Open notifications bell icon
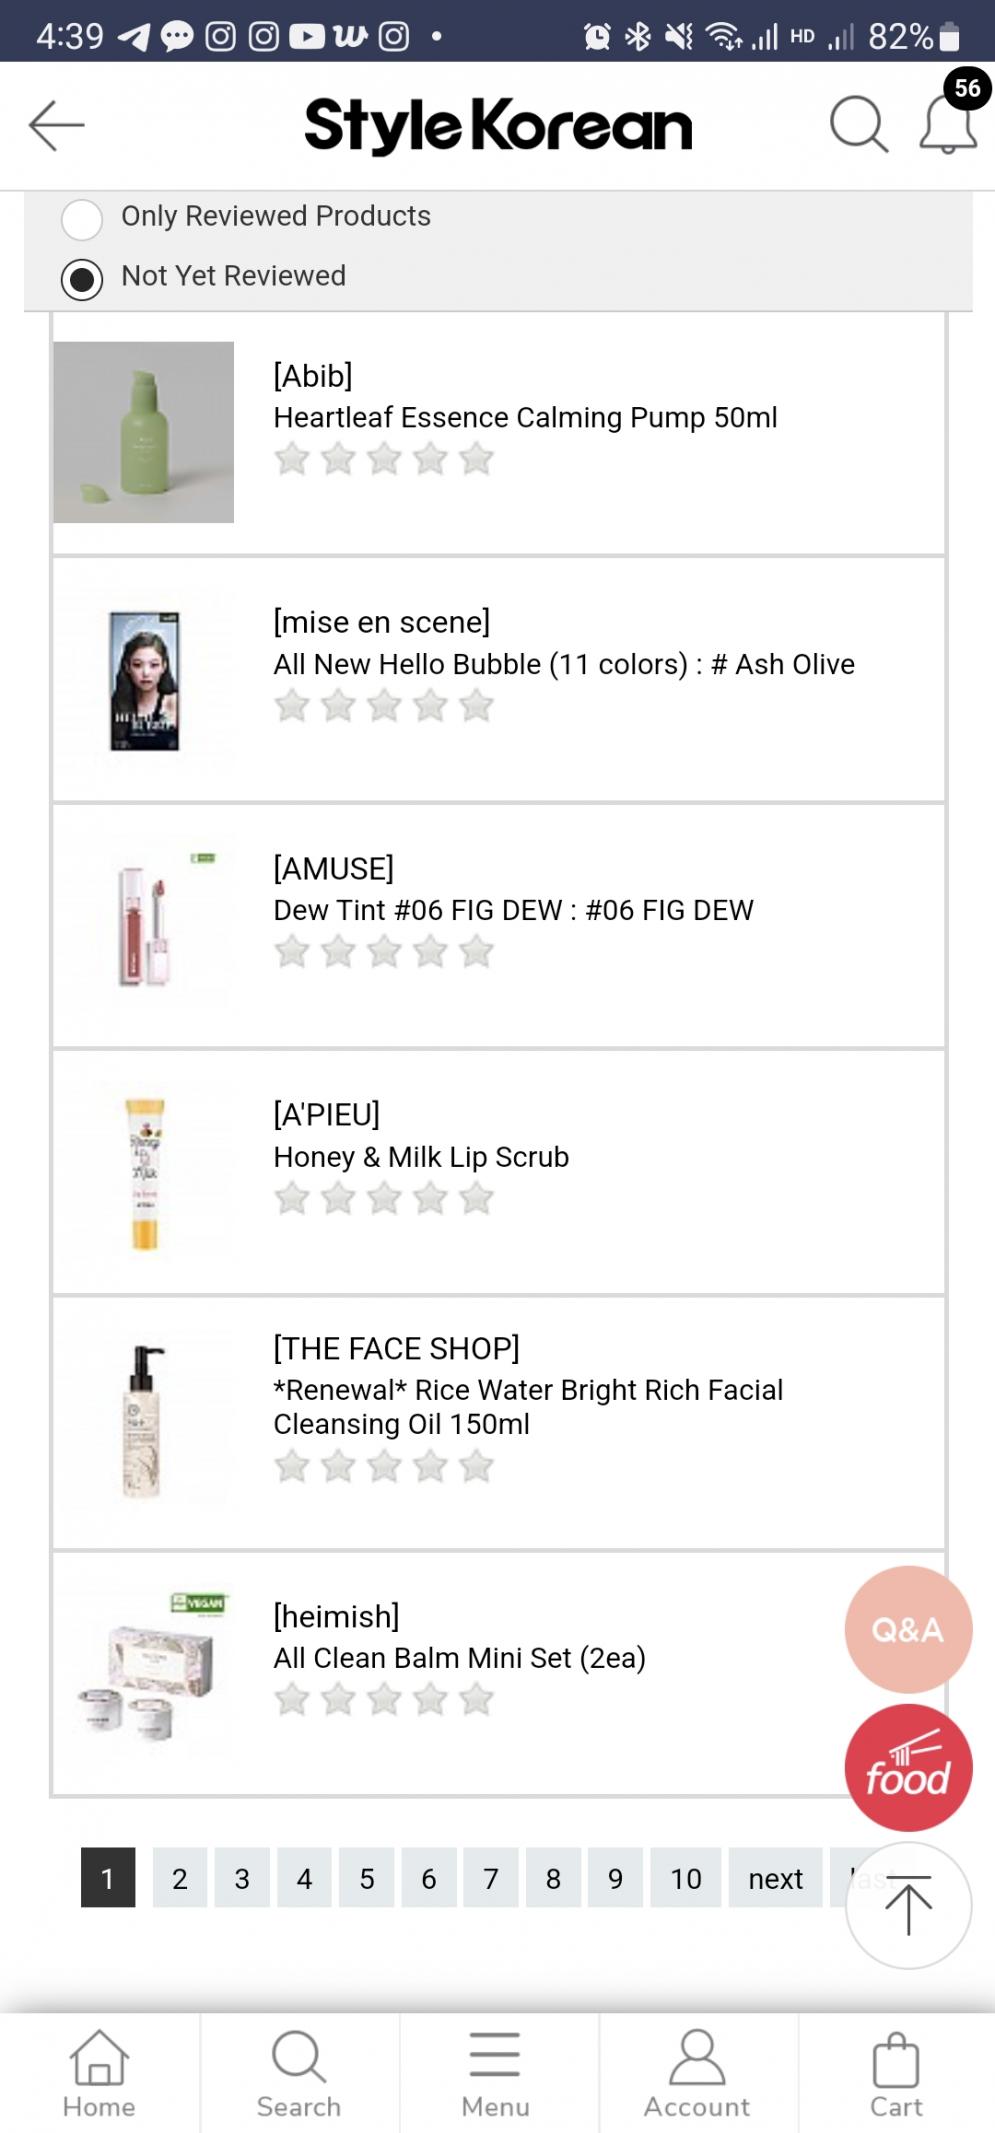 (947, 125)
